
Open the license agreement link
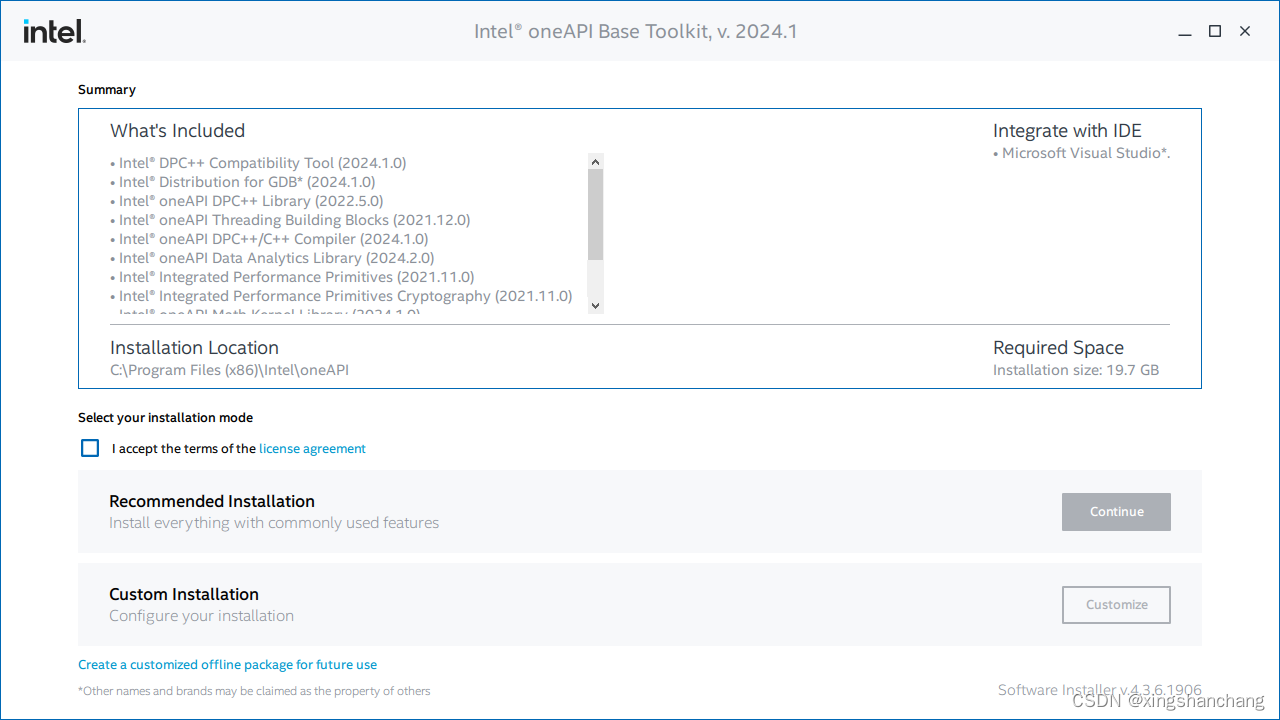coord(312,449)
